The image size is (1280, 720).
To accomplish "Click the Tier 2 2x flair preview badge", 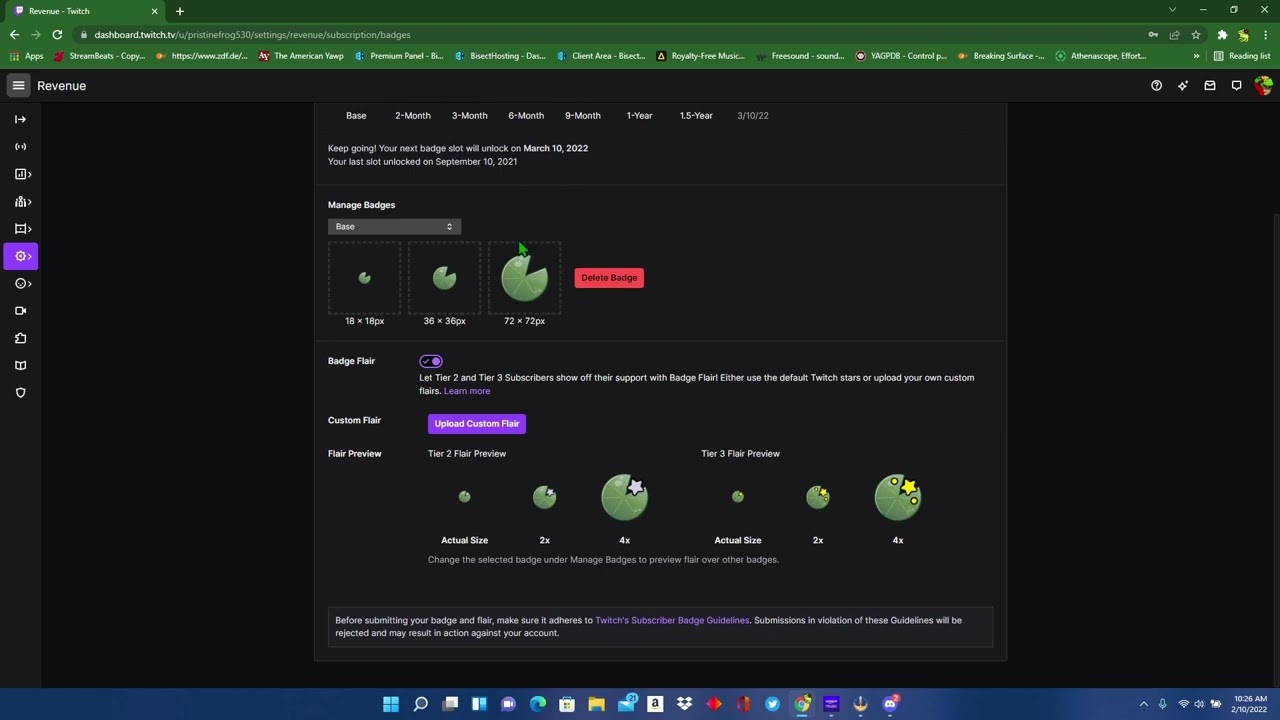I will pyautogui.click(x=545, y=497).
